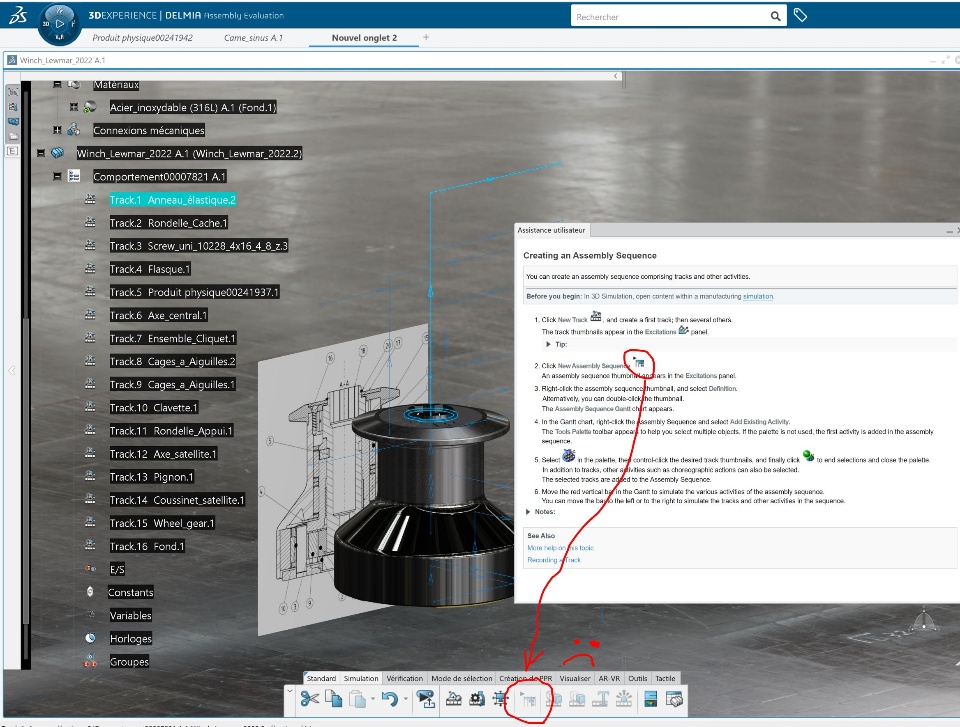960x727 pixels.
Task: Click the folder icon in left side strip
Action: coord(13,136)
